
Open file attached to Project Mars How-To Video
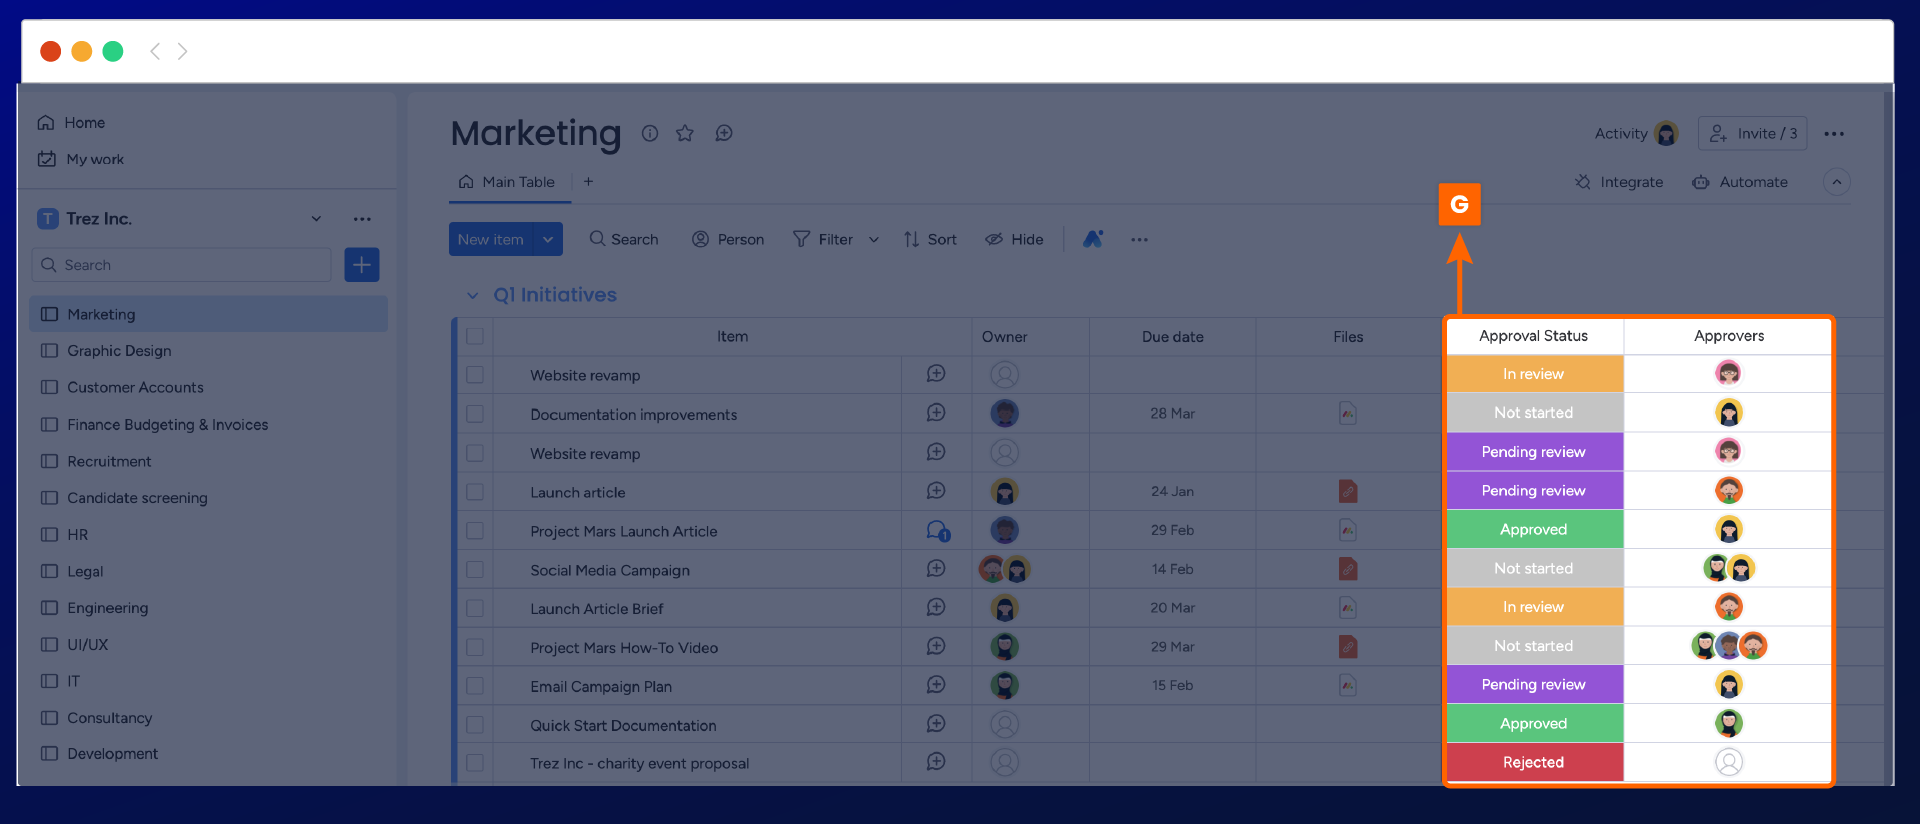click(1348, 646)
